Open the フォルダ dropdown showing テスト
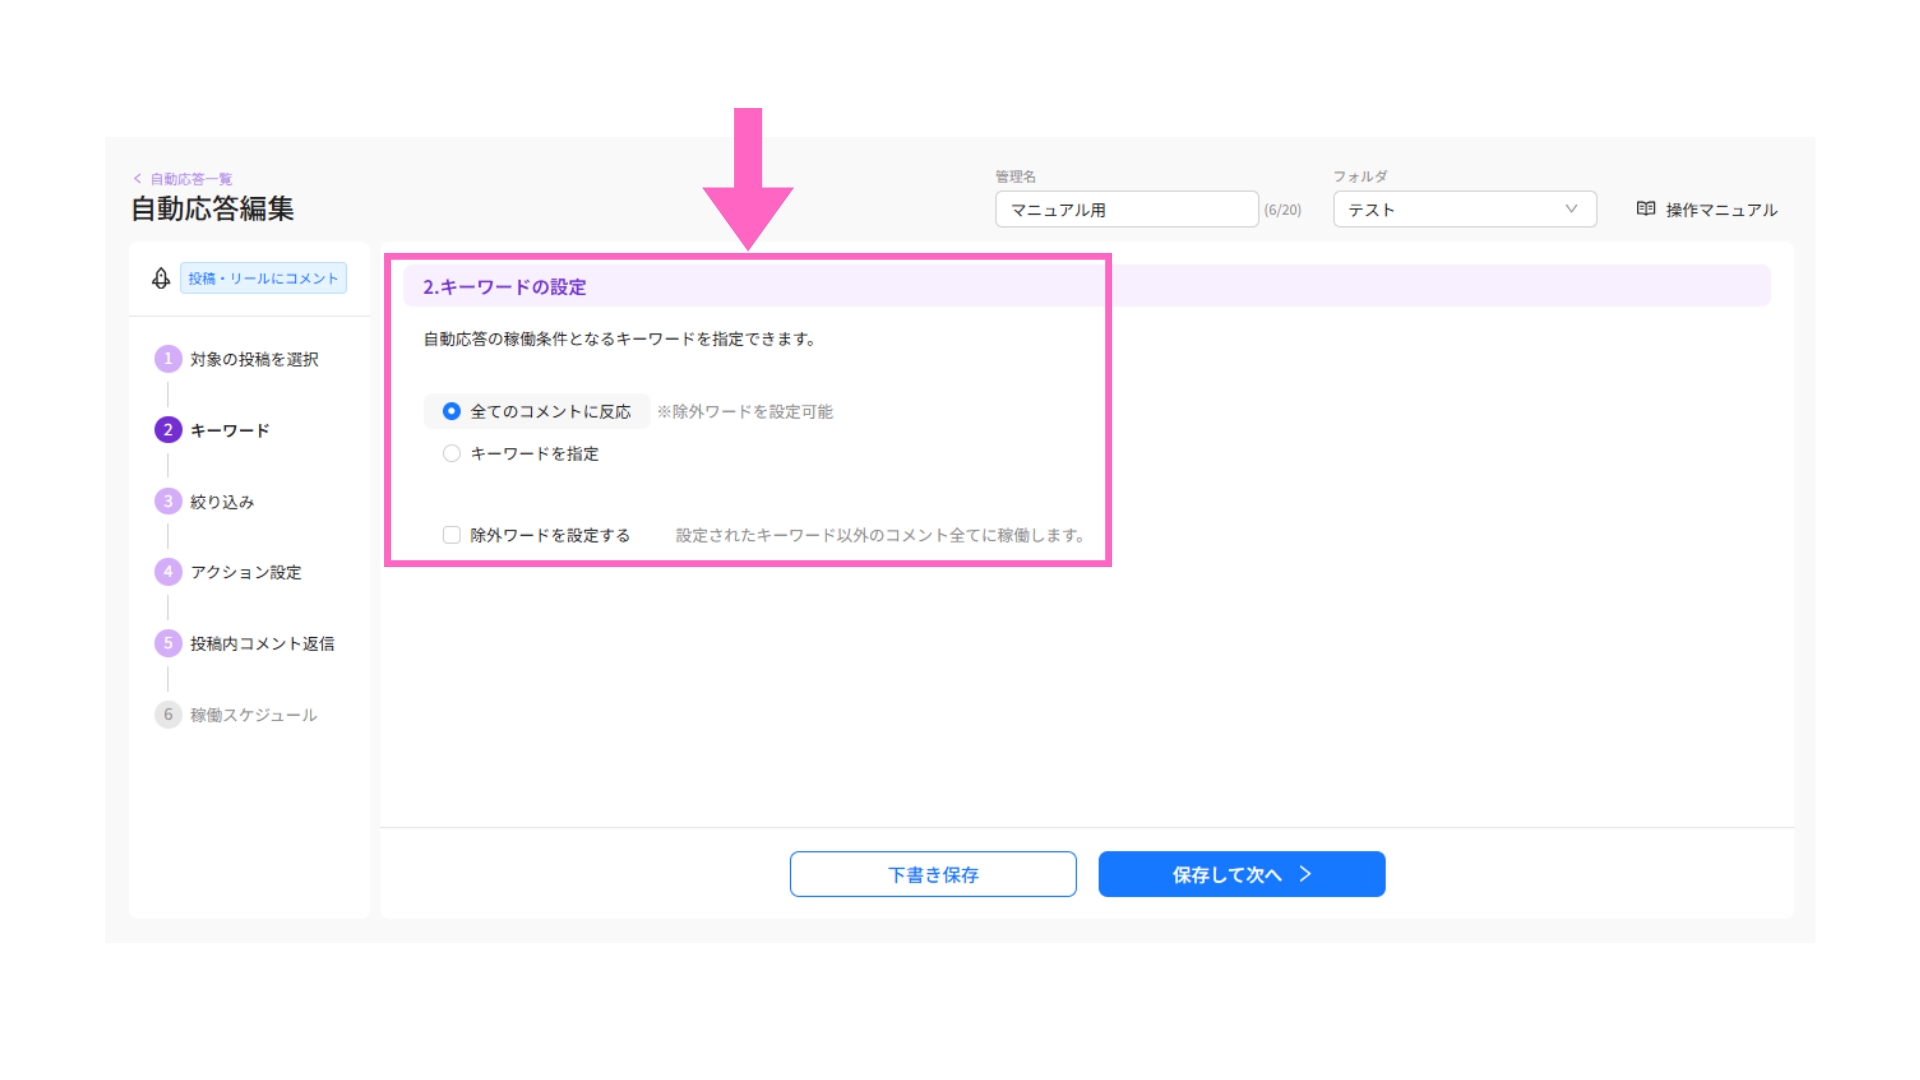This screenshot has height=1080, width=1920. point(1465,209)
